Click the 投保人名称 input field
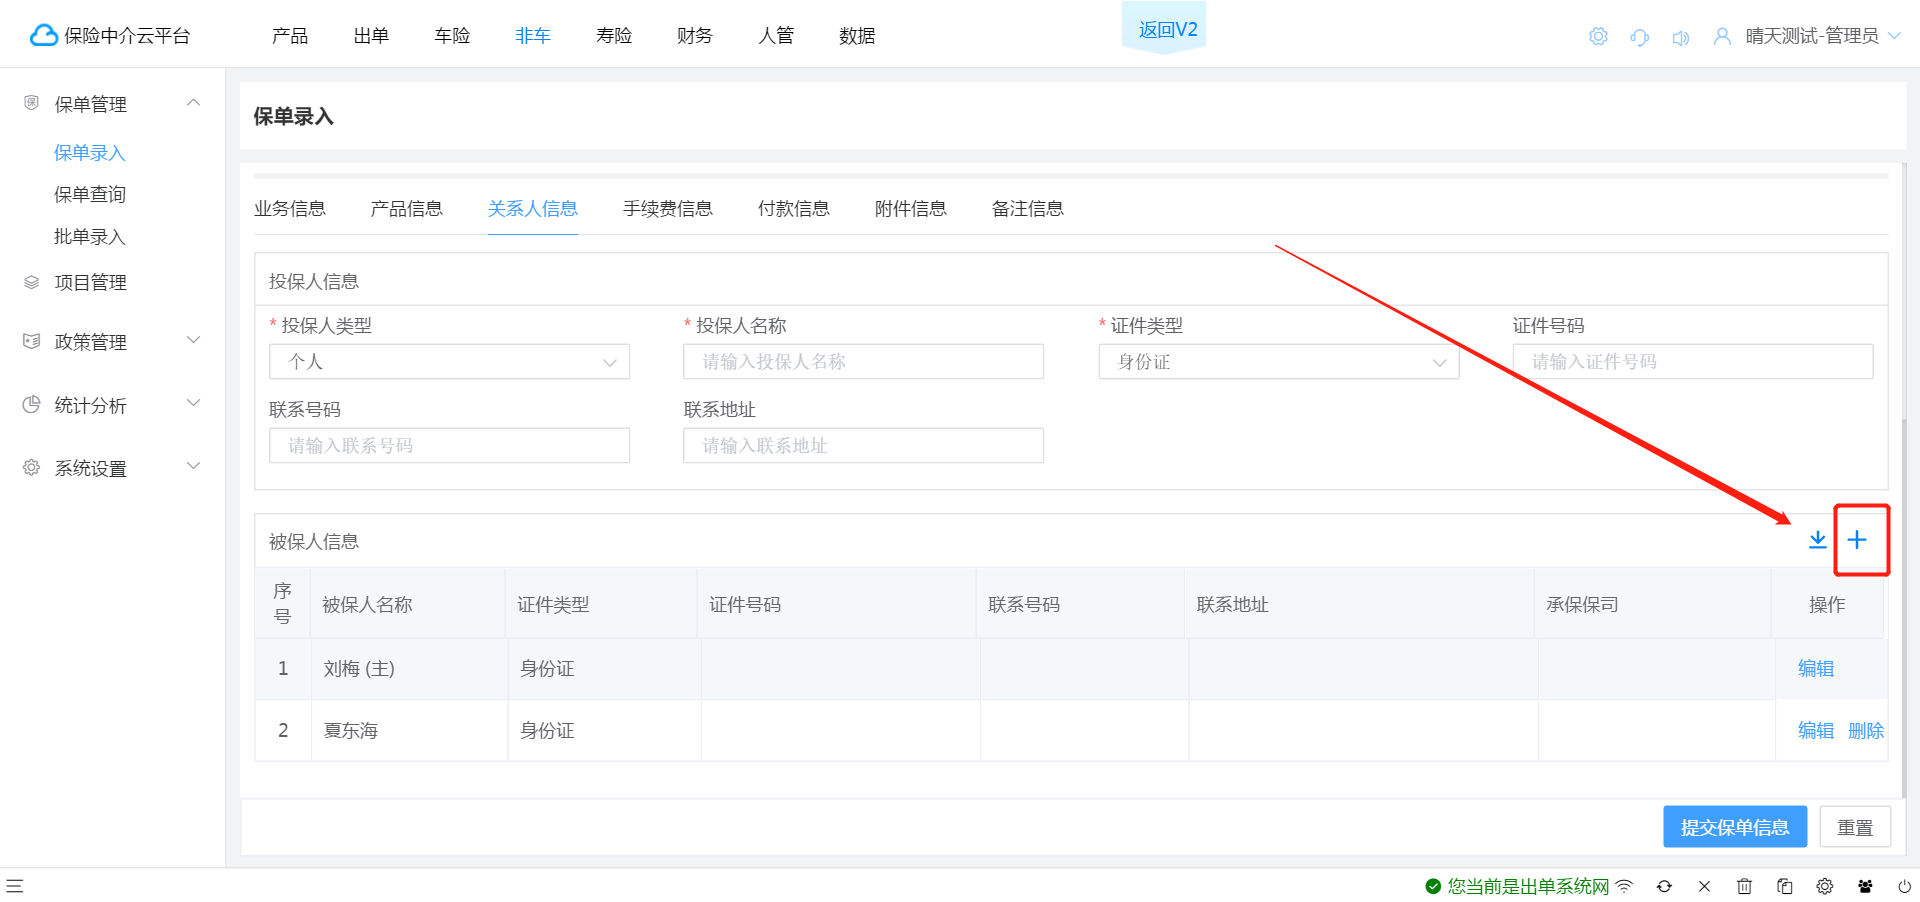The image size is (1920, 902). click(x=863, y=362)
